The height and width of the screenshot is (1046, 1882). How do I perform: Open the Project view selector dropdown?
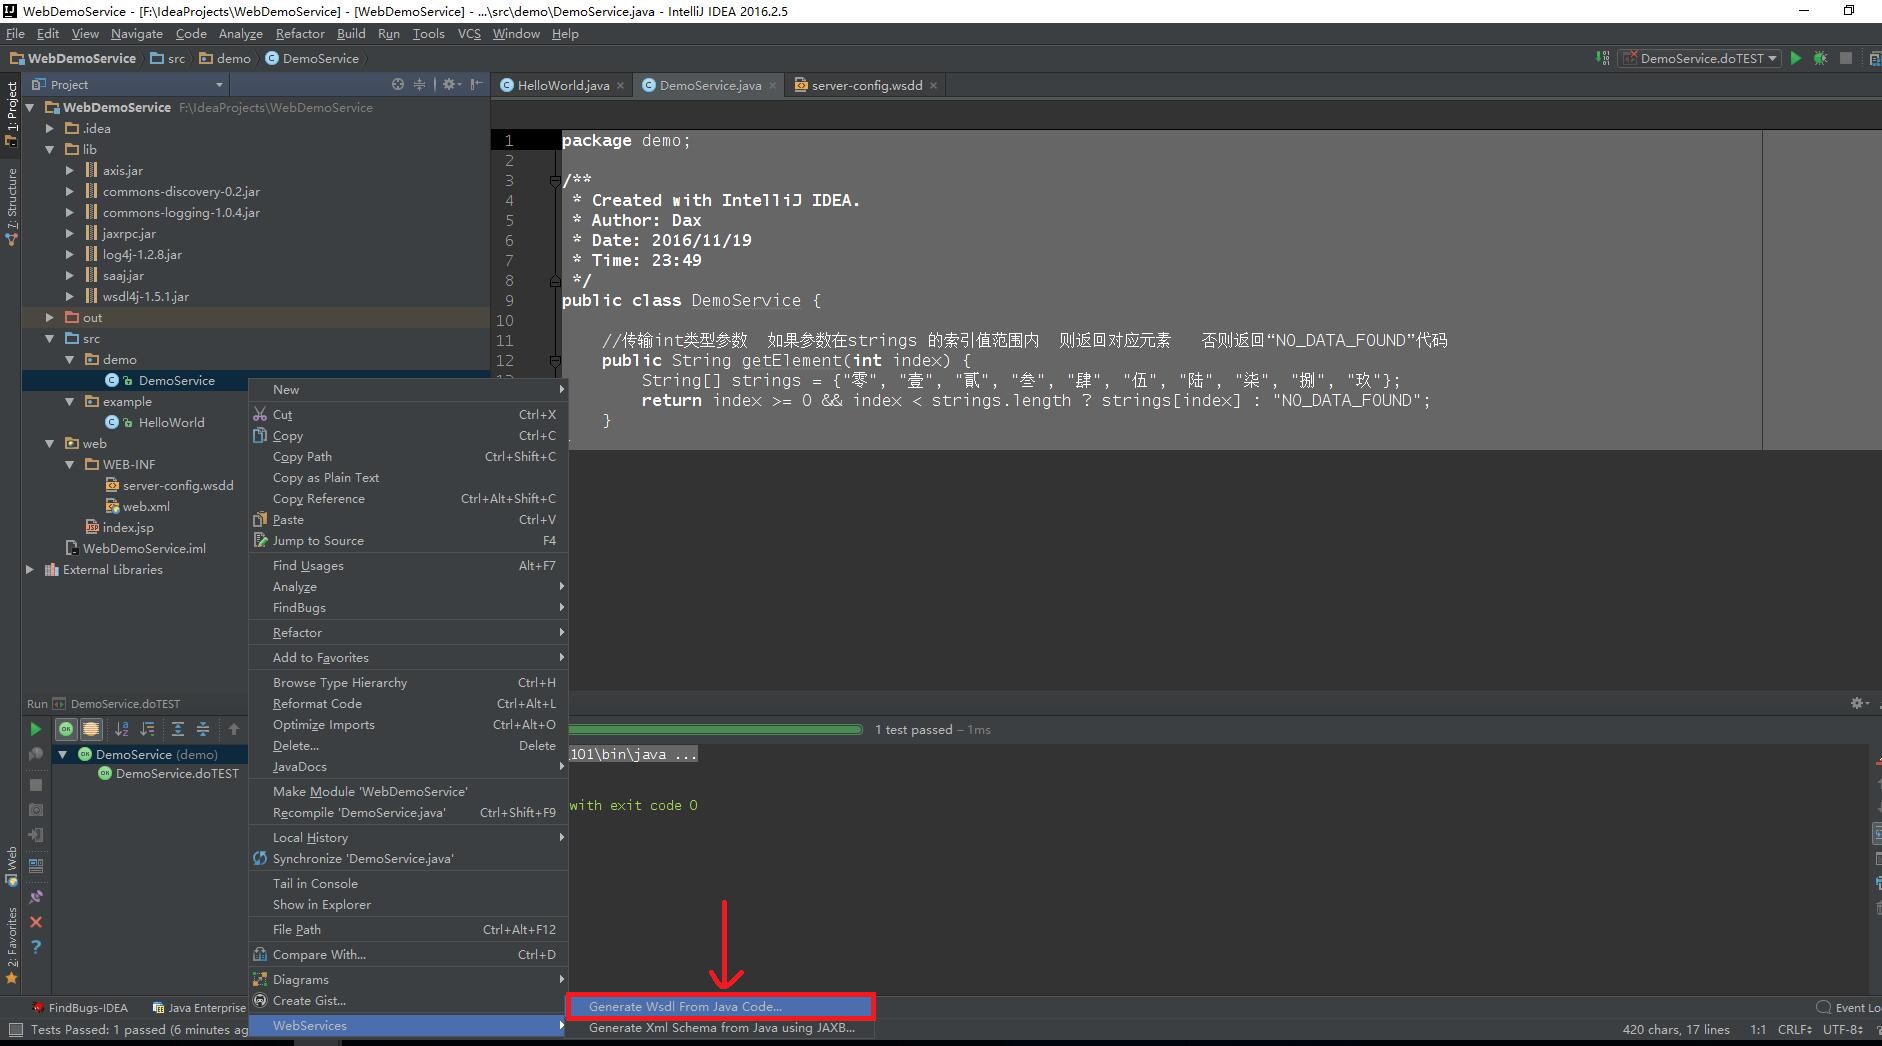(128, 85)
